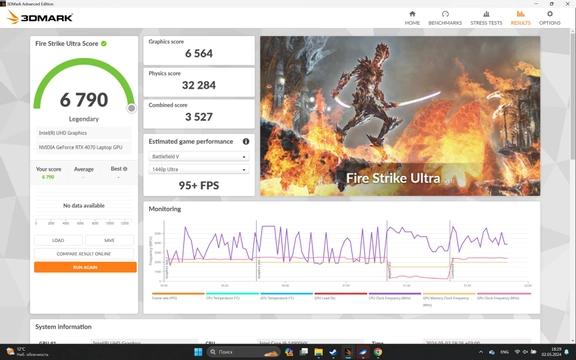Expand the hidden system tray icons chevron

pyautogui.click(x=480, y=352)
